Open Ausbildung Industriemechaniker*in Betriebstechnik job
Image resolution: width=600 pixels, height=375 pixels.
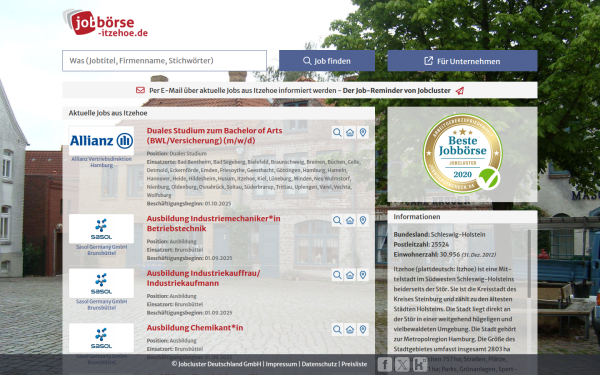(214, 223)
